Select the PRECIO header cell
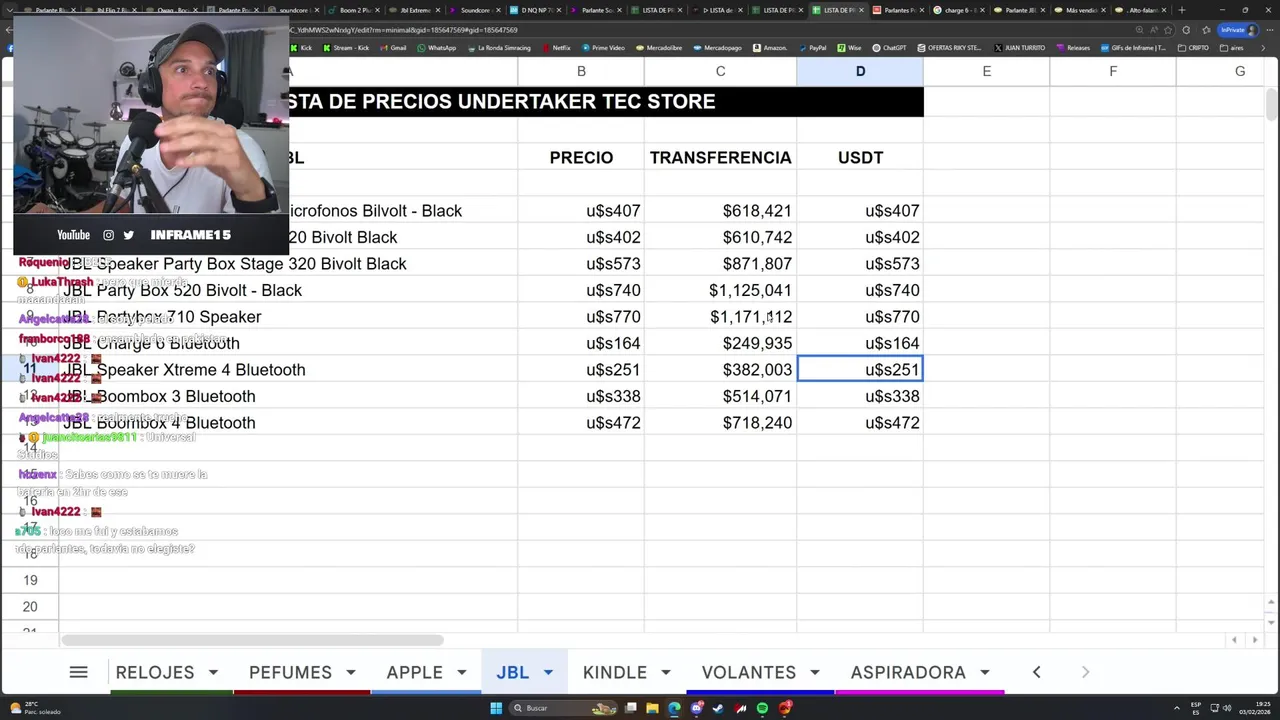The height and width of the screenshot is (720, 1280). click(x=581, y=157)
